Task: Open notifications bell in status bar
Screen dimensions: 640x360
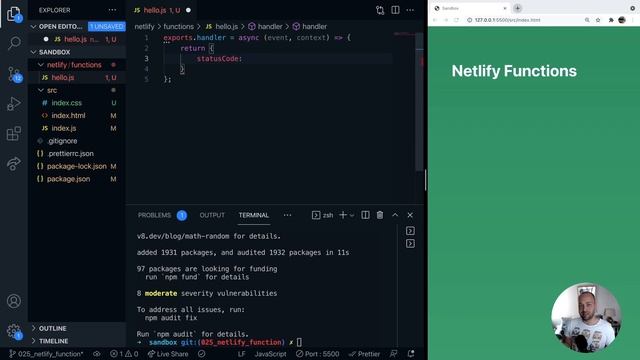Action: coord(411,354)
